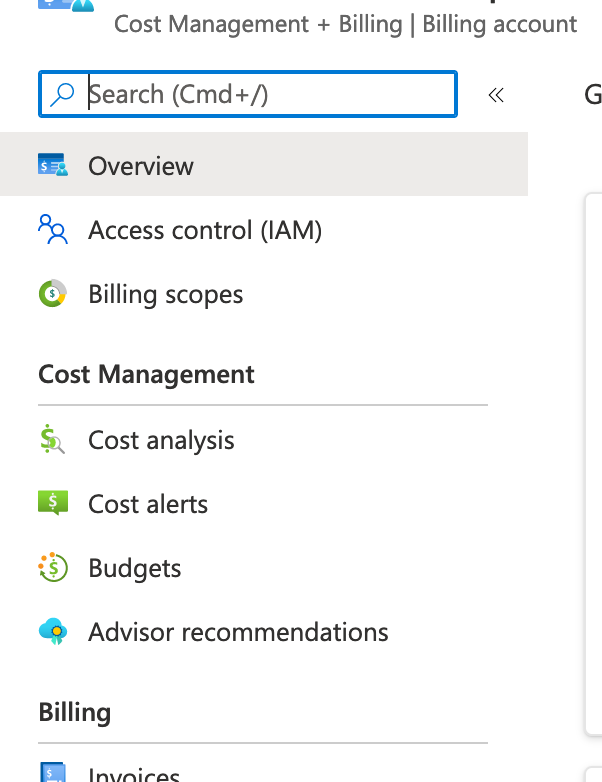The image size is (602, 782).
Task: Open the Overview menu item
Action: (141, 166)
